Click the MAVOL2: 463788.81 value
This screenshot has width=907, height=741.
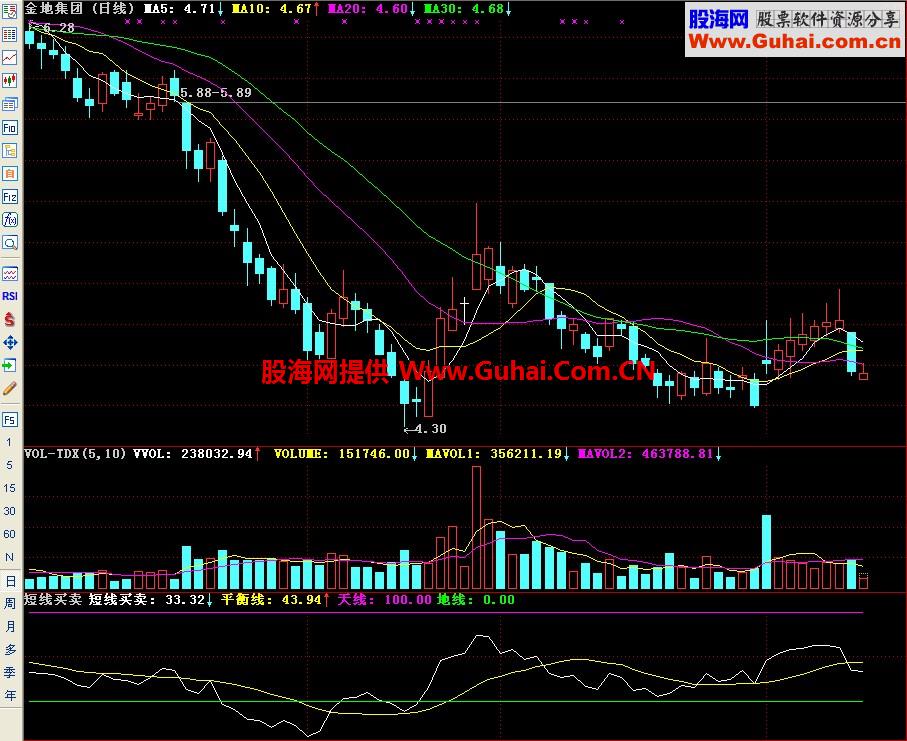point(650,454)
